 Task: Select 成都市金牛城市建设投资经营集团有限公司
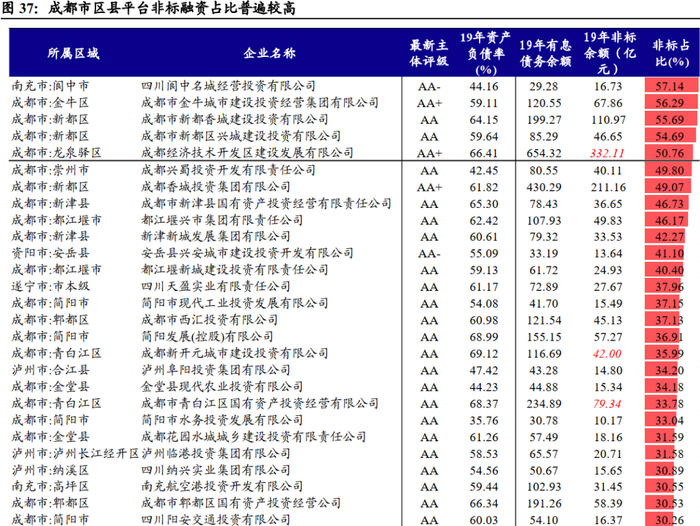(260, 103)
